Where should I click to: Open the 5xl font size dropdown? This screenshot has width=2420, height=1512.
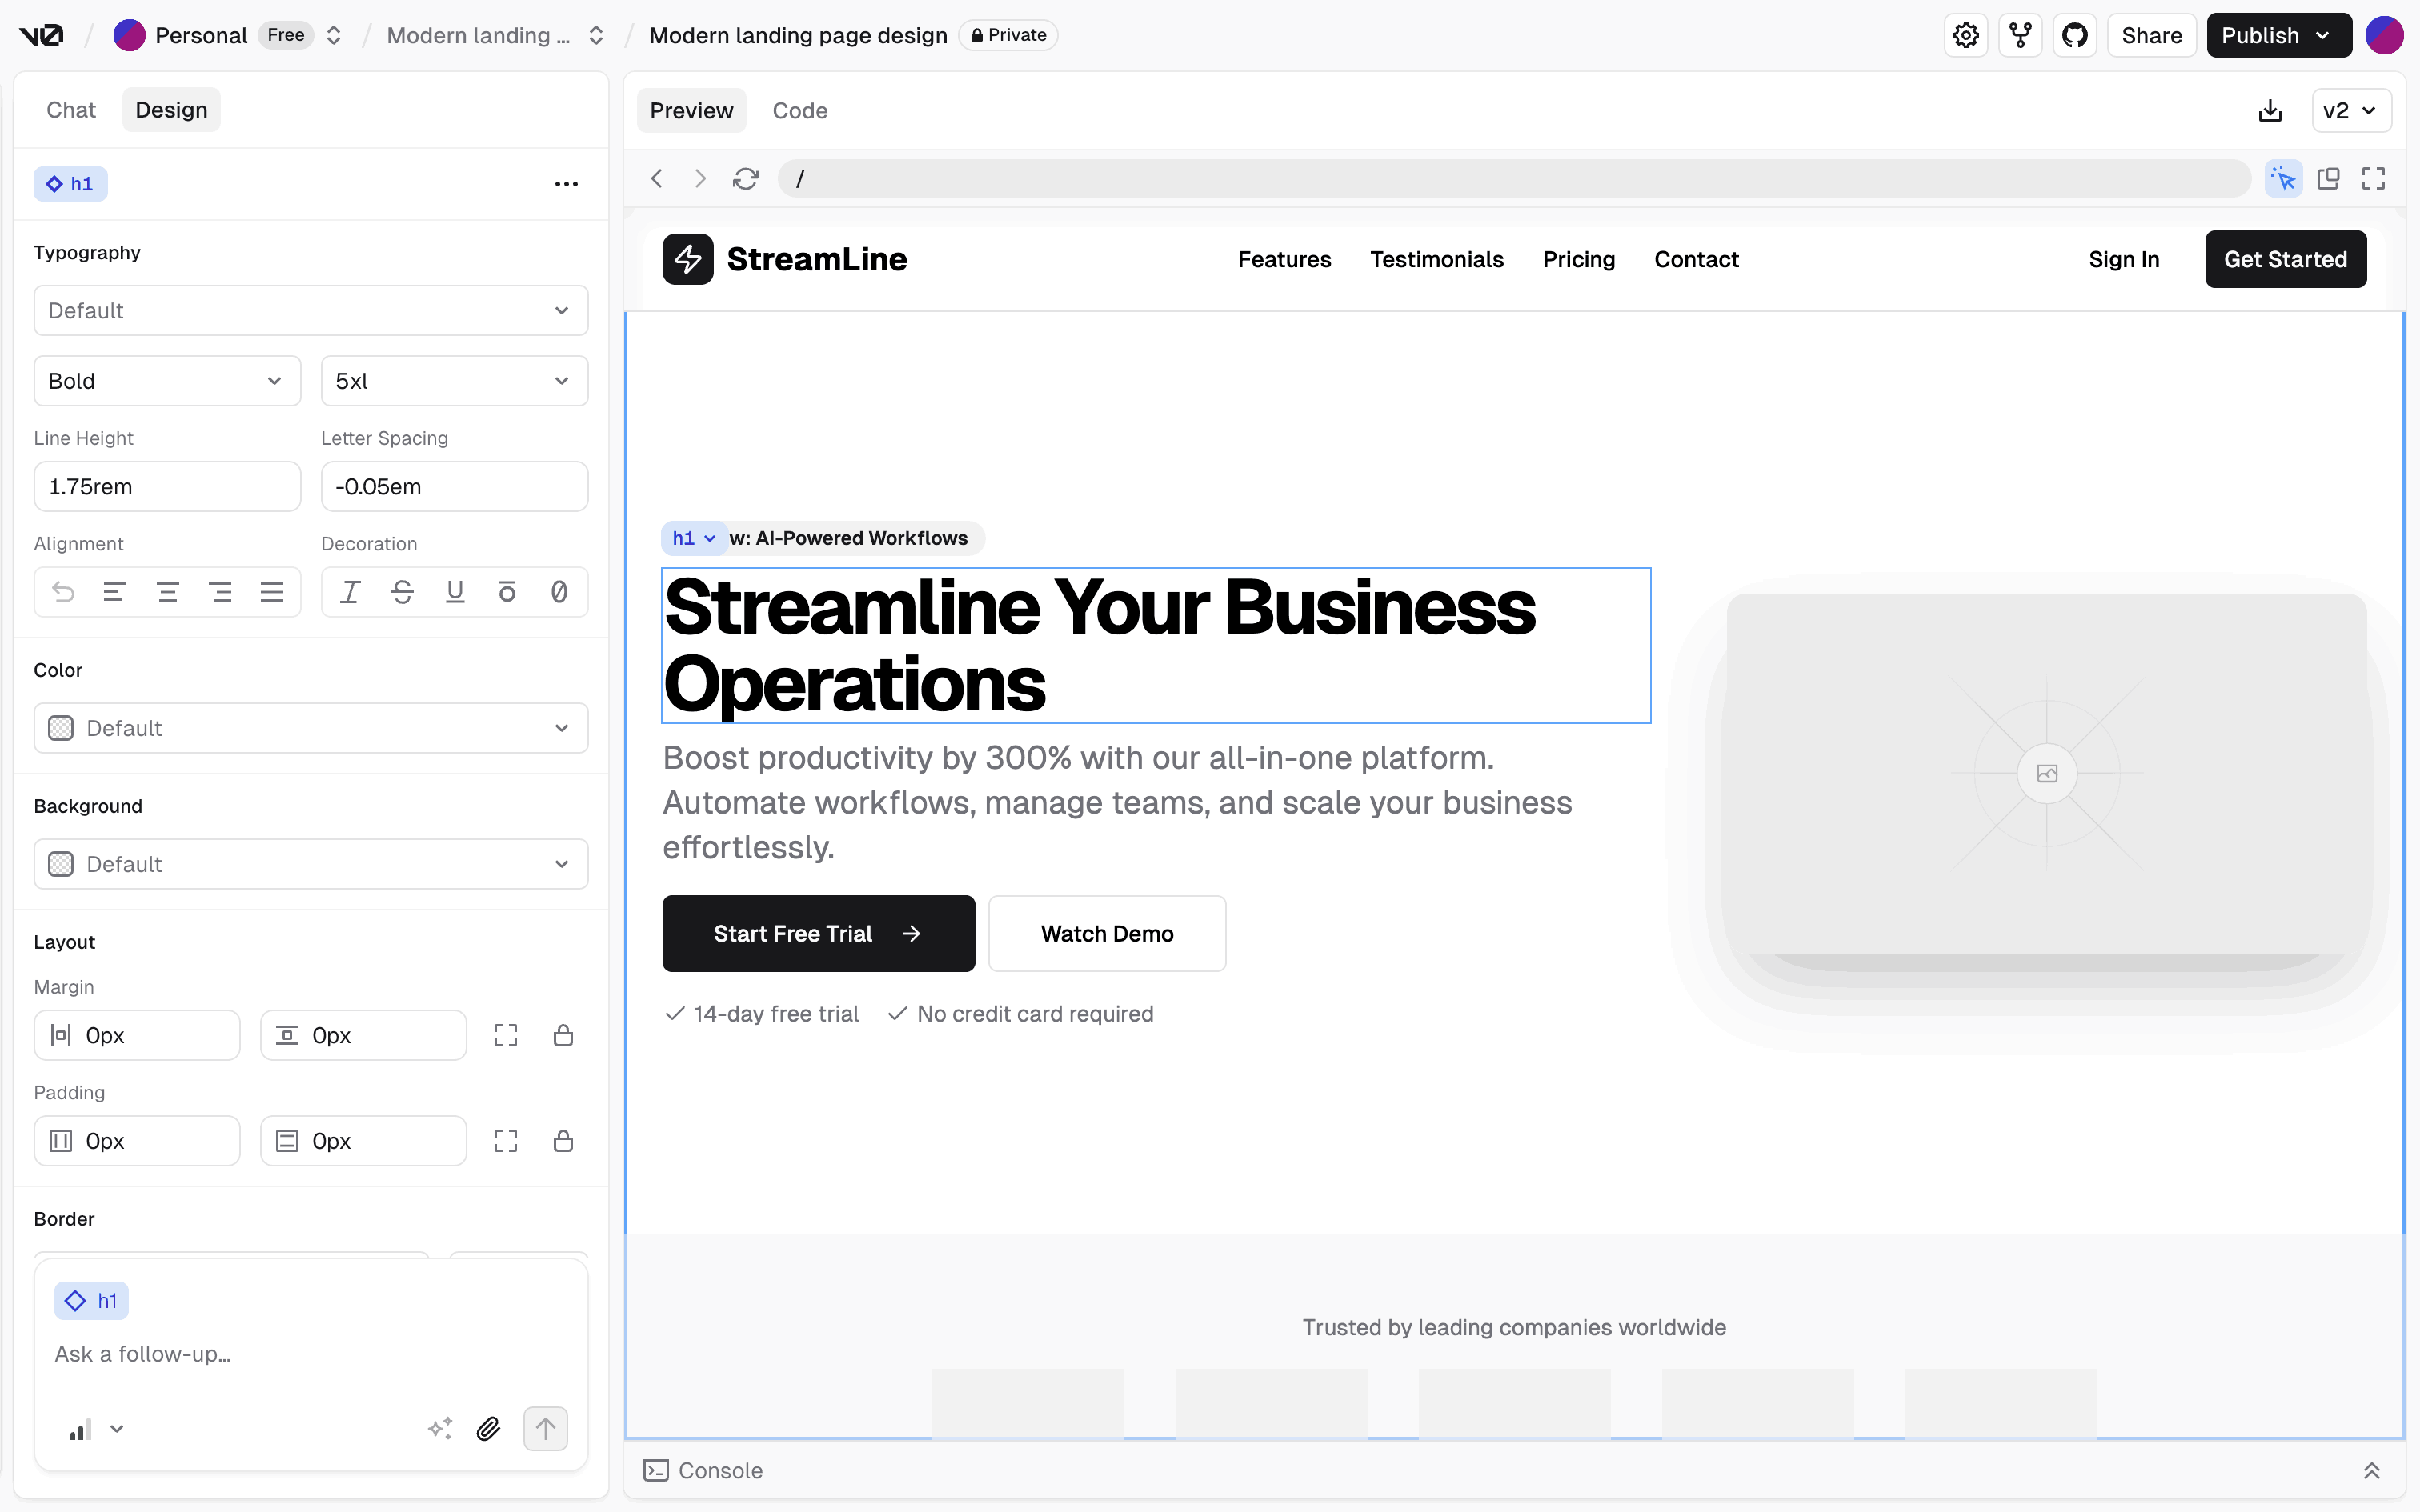tap(454, 381)
